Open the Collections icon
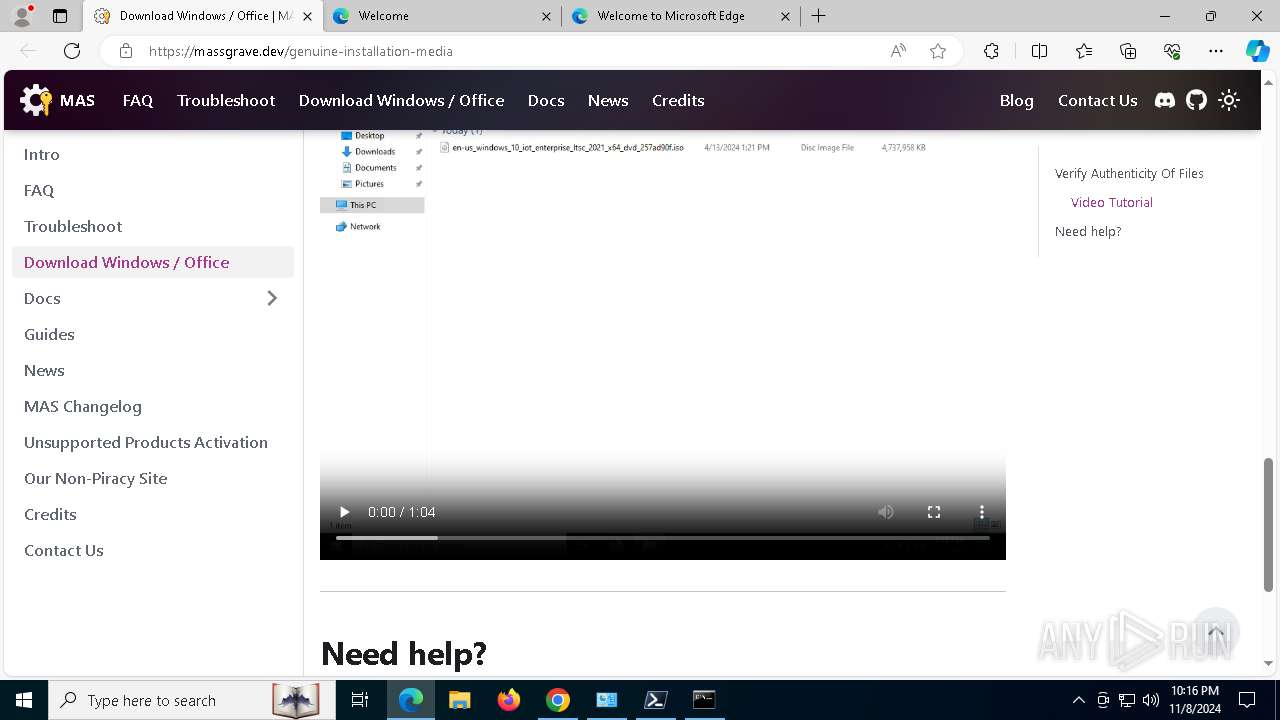Viewport: 1280px width, 720px height. click(x=1128, y=51)
